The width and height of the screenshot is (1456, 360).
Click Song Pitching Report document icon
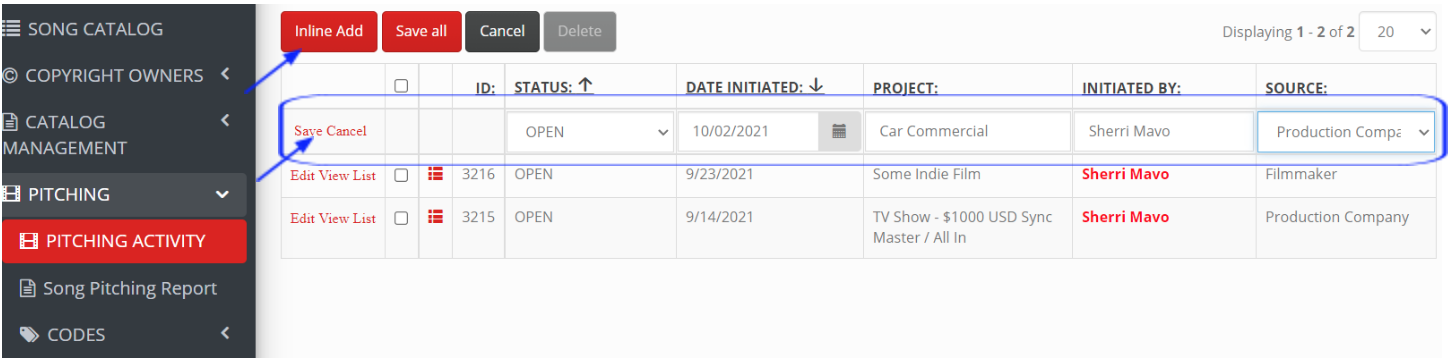point(28,289)
